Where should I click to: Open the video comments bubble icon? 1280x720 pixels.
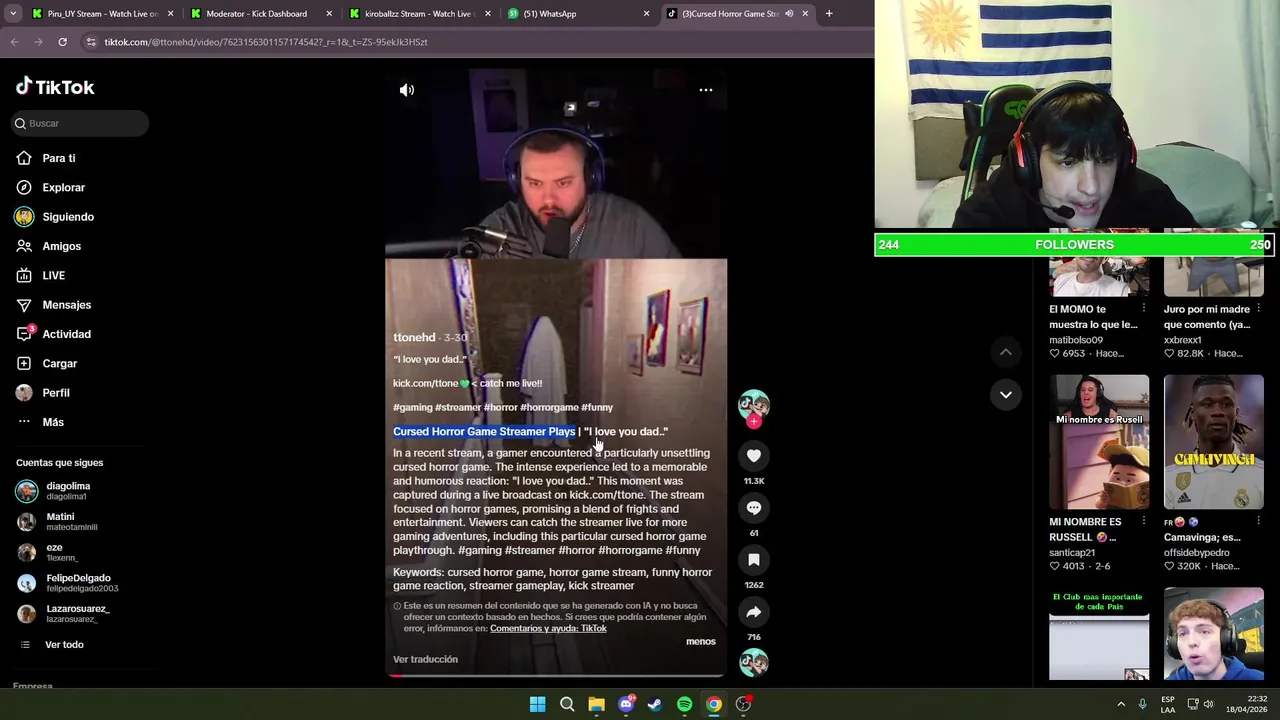click(754, 508)
